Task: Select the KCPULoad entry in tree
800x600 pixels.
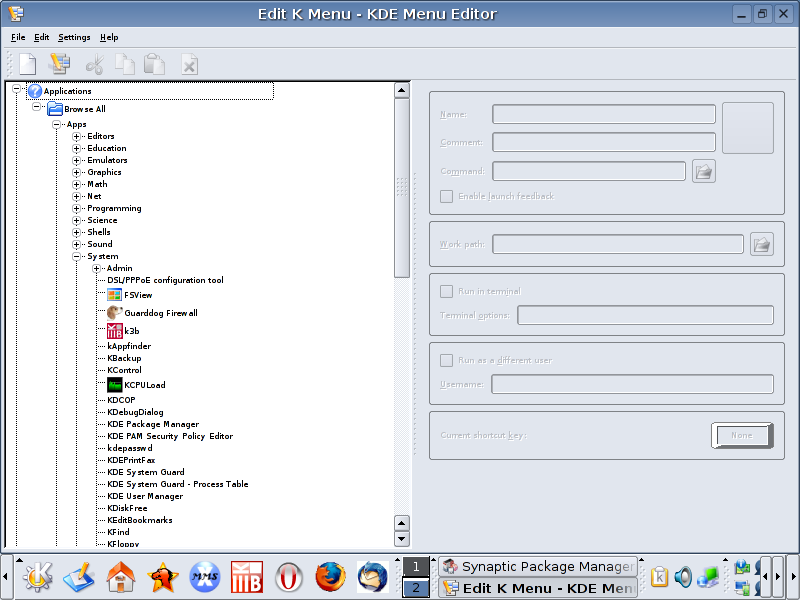Action: coord(144,384)
